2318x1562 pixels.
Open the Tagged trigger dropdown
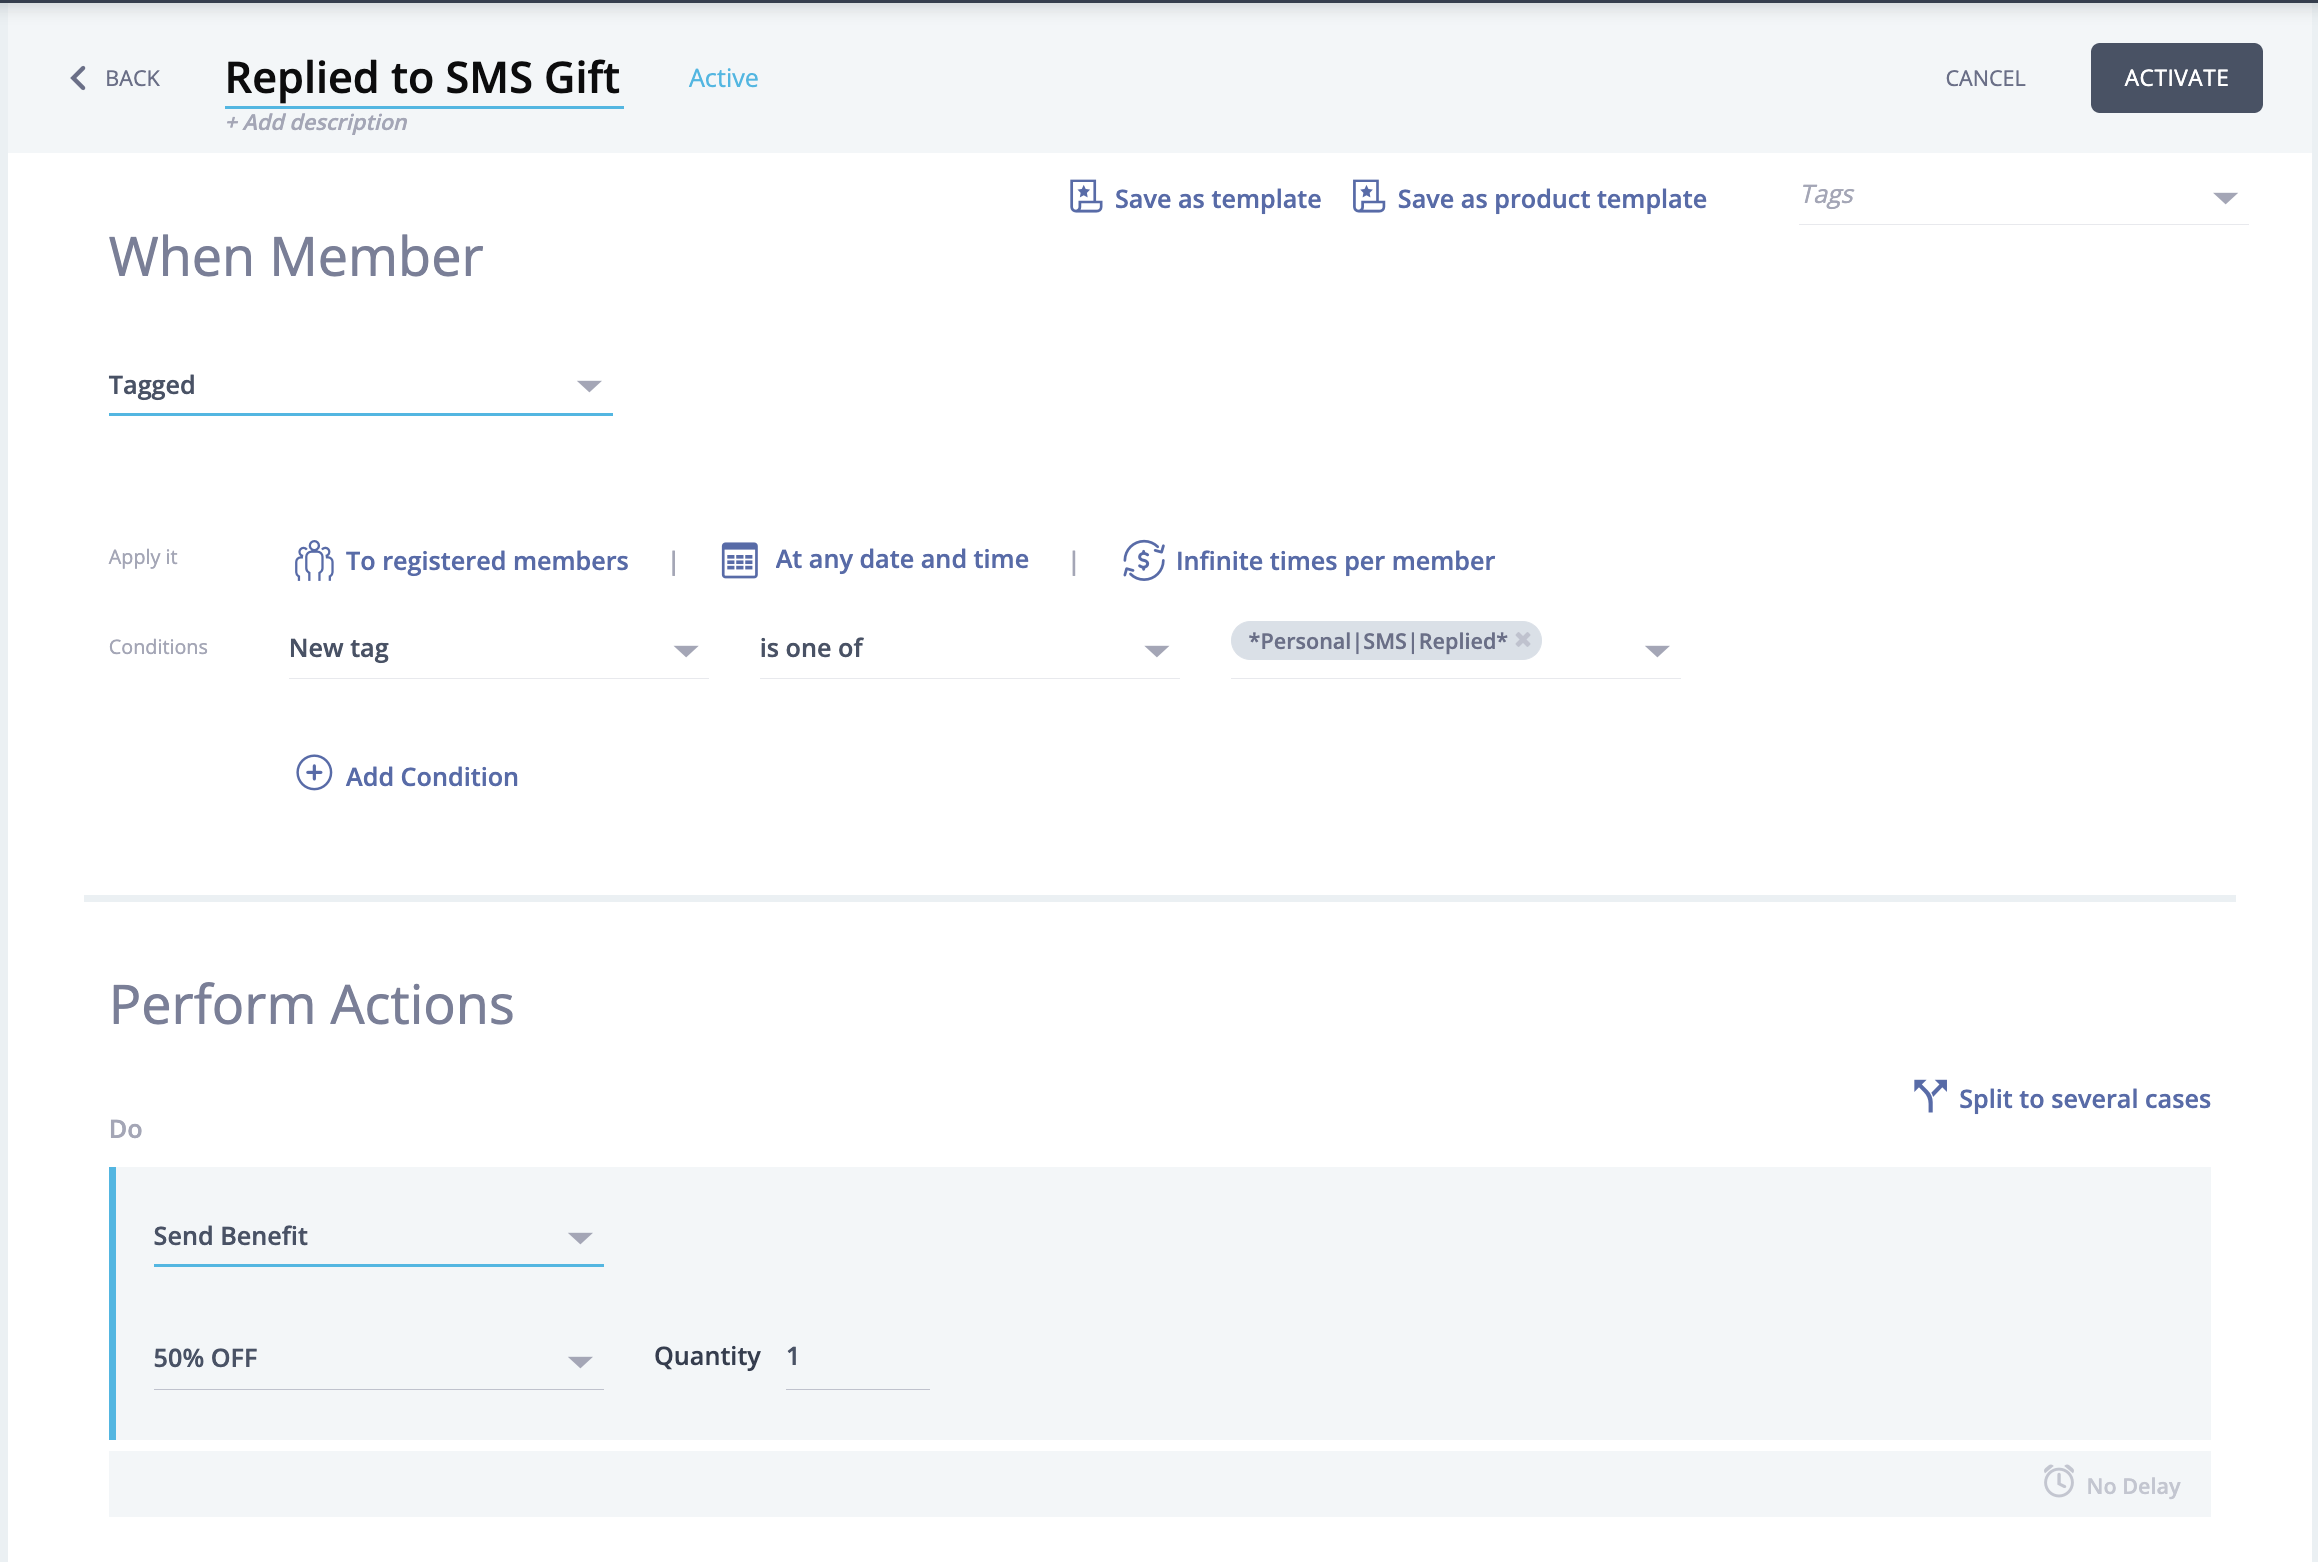click(589, 386)
